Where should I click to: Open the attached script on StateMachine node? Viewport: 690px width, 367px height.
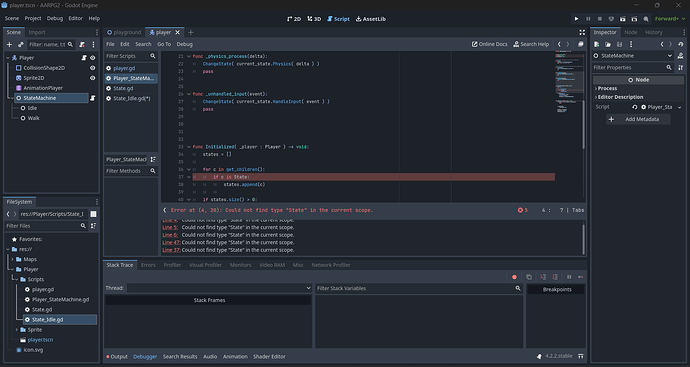93,98
